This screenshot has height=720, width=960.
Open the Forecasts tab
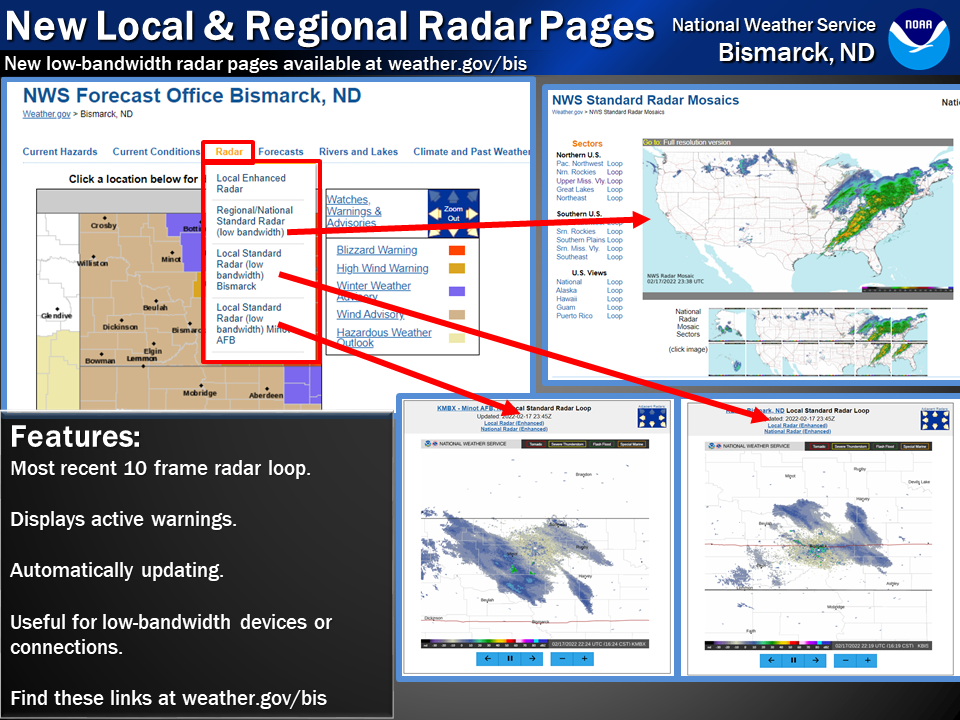281,152
